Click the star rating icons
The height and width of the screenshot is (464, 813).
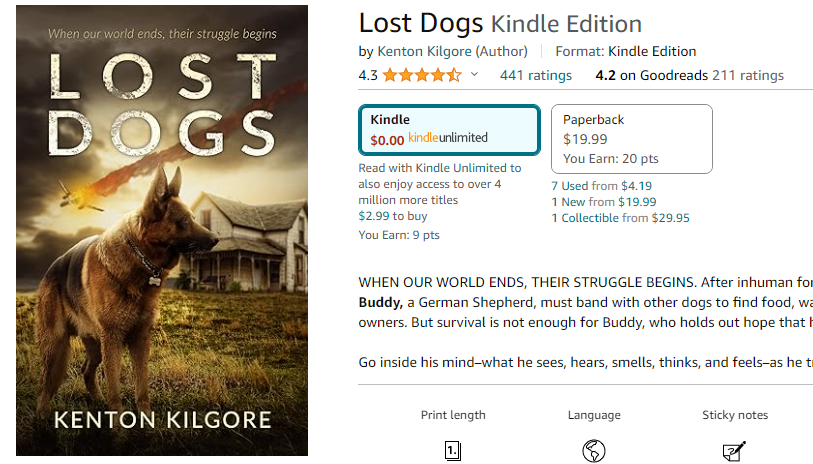421,75
